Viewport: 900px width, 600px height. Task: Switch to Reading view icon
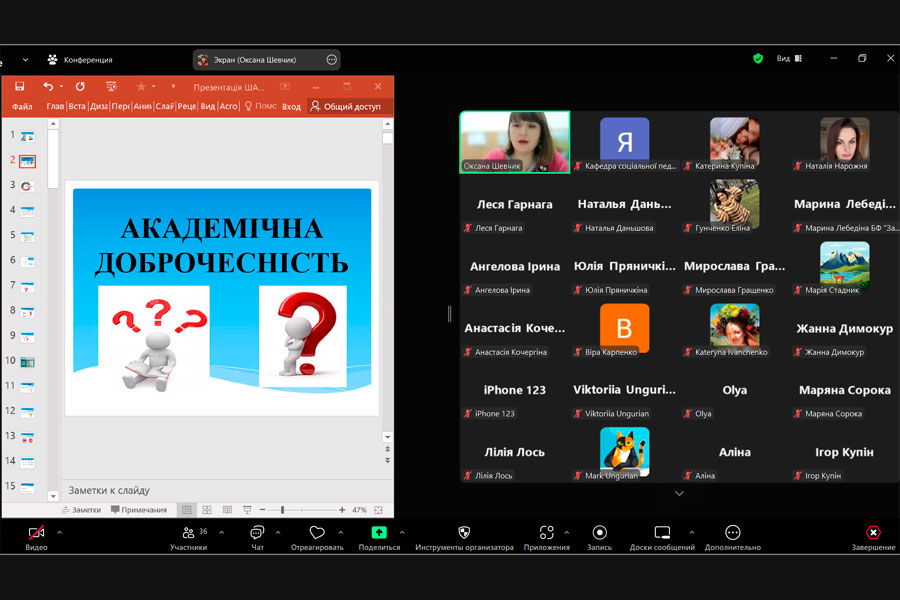point(227,510)
